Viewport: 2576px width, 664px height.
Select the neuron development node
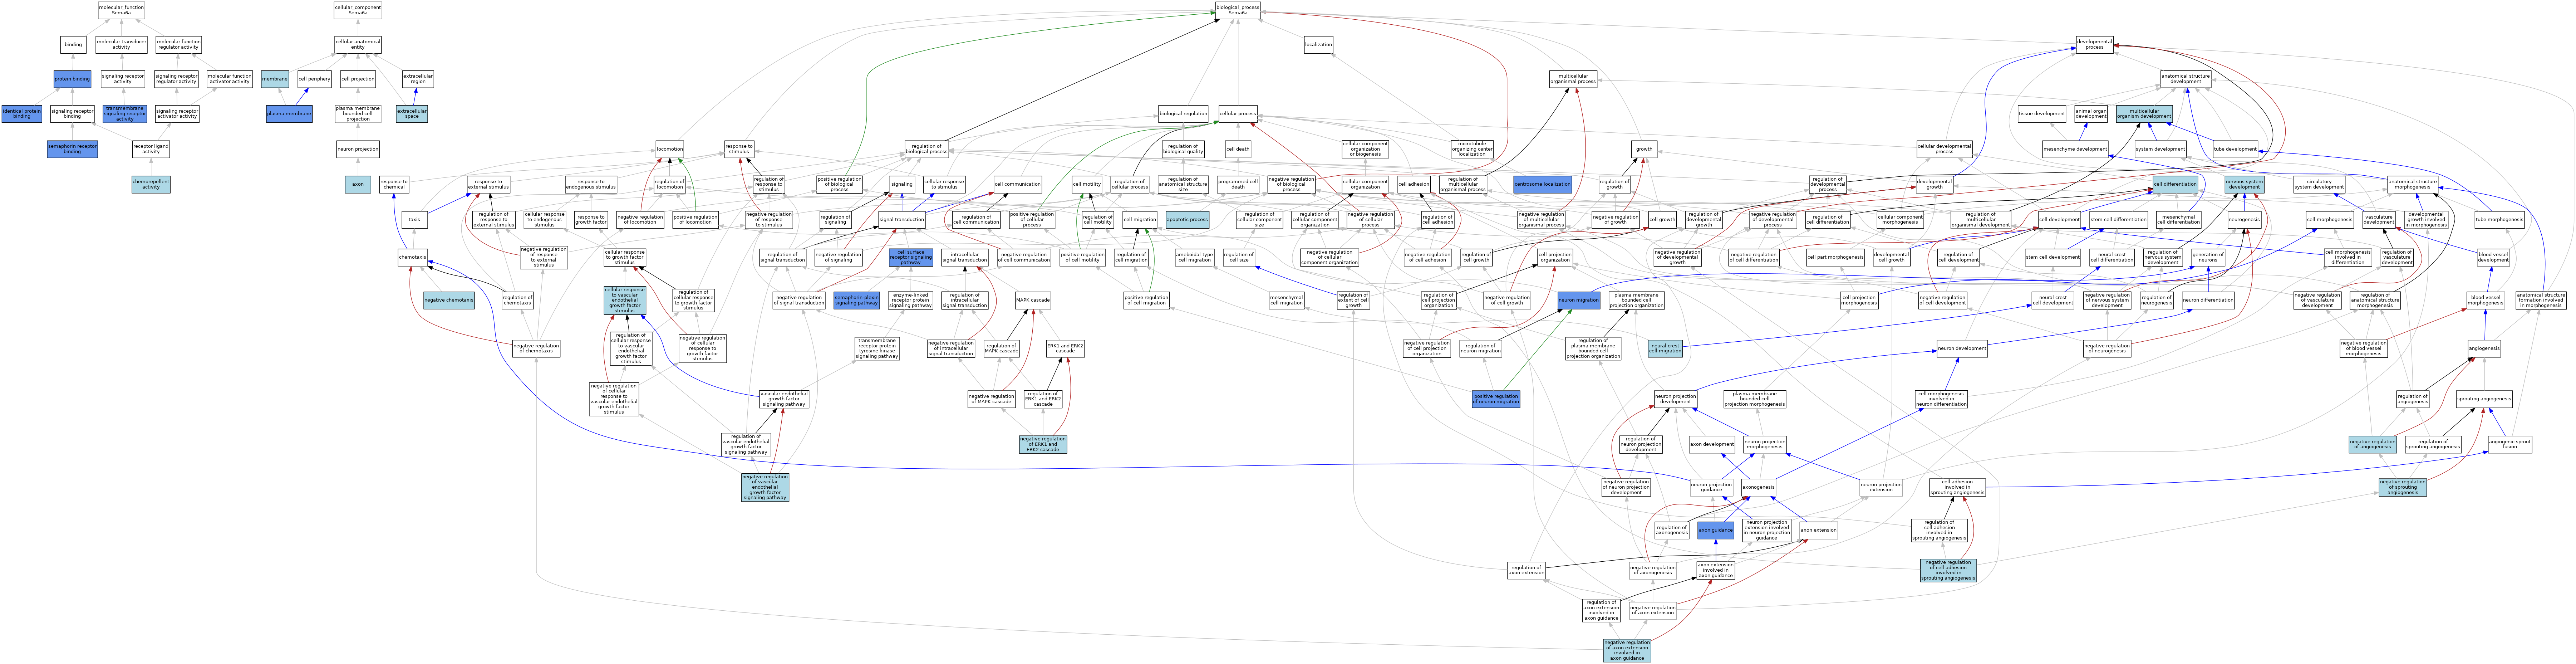point(1962,349)
